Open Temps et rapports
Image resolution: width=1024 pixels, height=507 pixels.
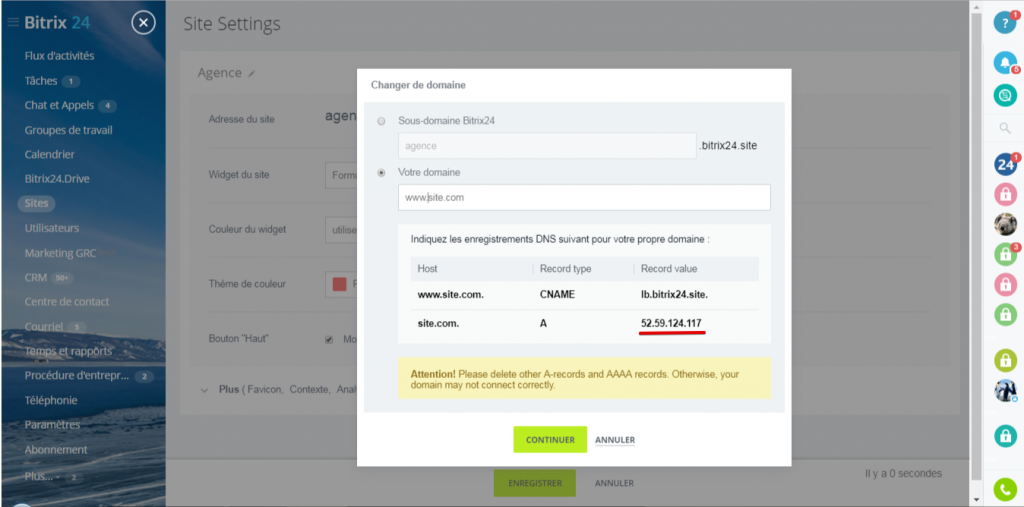point(68,352)
